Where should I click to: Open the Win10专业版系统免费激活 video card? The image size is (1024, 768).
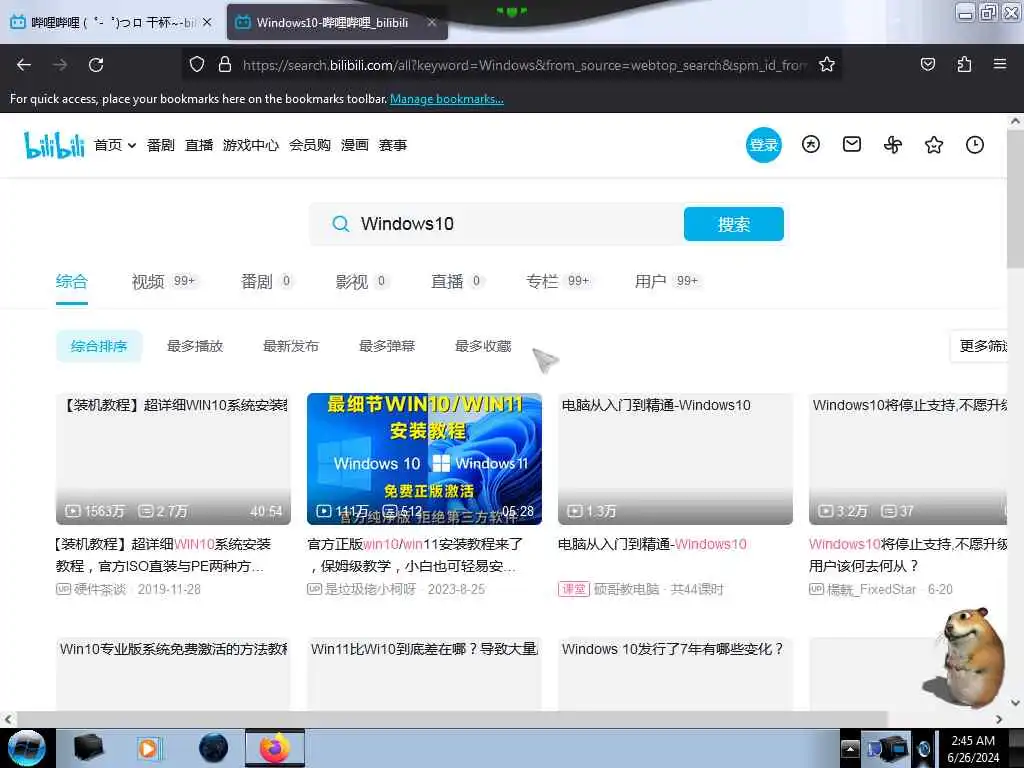173,674
